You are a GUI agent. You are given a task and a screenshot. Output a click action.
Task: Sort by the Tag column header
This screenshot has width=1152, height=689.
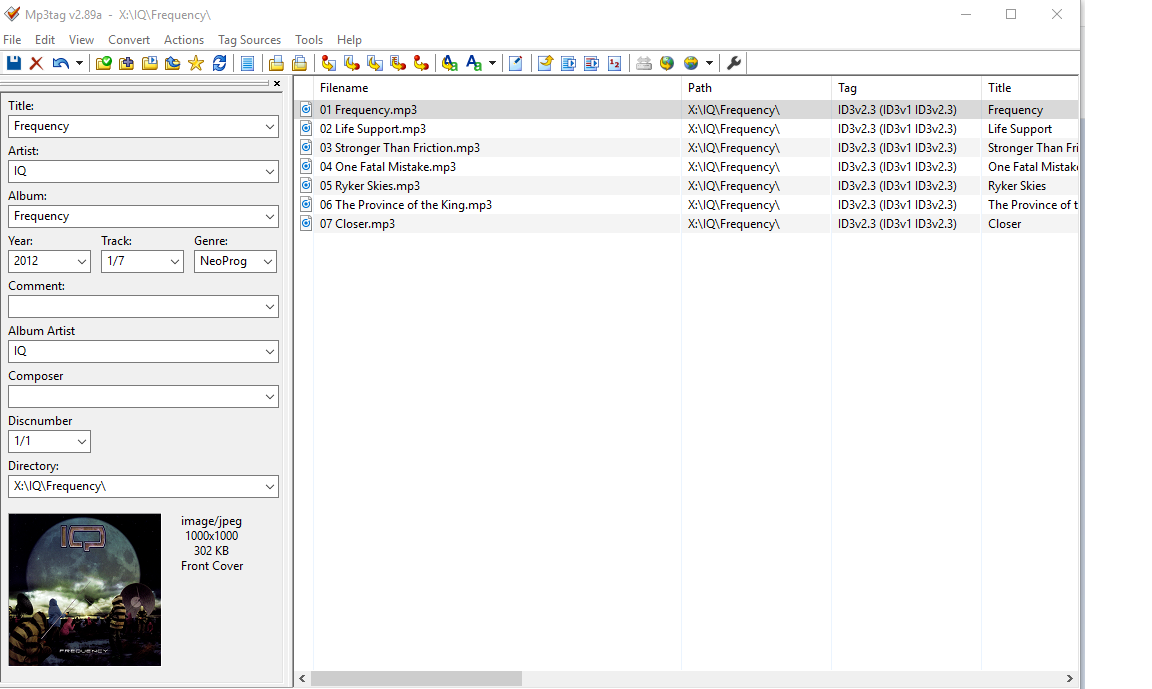pos(906,87)
